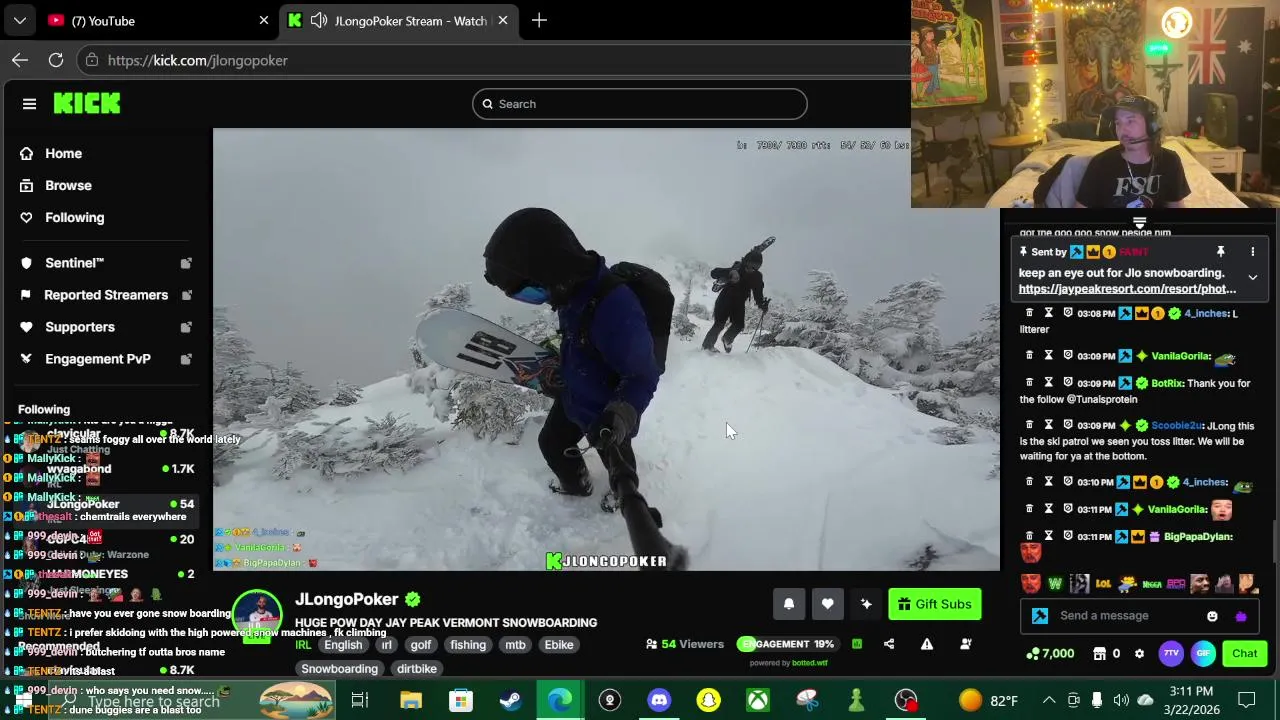Screen dimensions: 1280x720
Task: Toggle Supporters lock icon in sidebar
Action: pyautogui.click(x=186, y=327)
